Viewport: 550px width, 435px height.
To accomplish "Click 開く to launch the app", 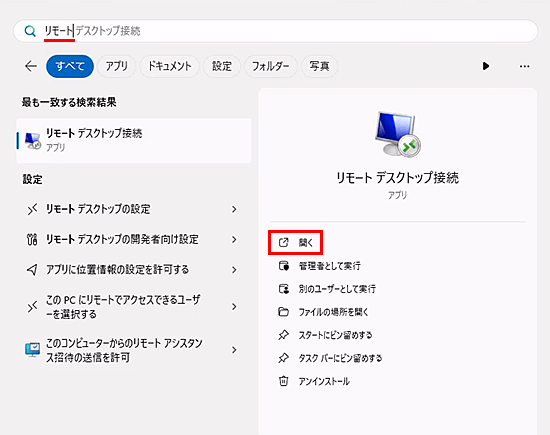I will point(295,242).
